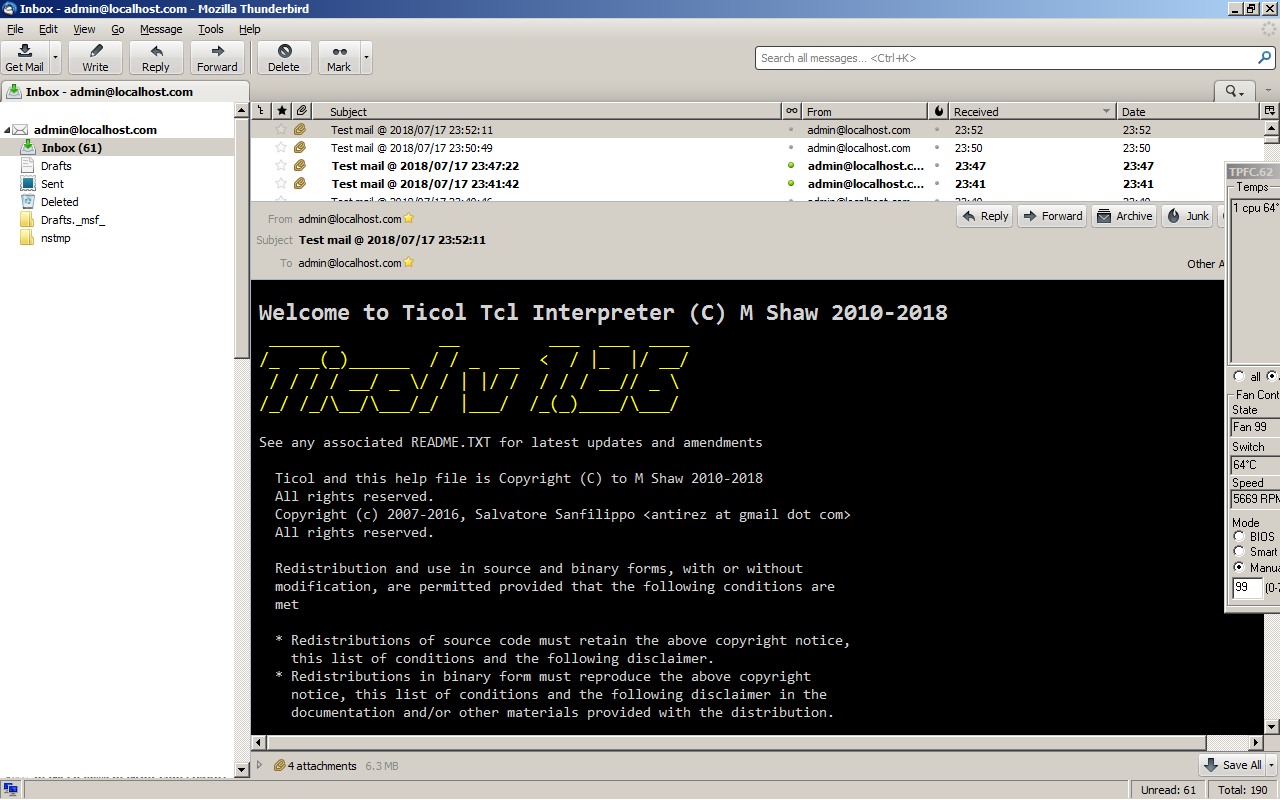This screenshot has width=1280, height=800.
Task: Sort by the read-status glasses column
Action: 792,111
